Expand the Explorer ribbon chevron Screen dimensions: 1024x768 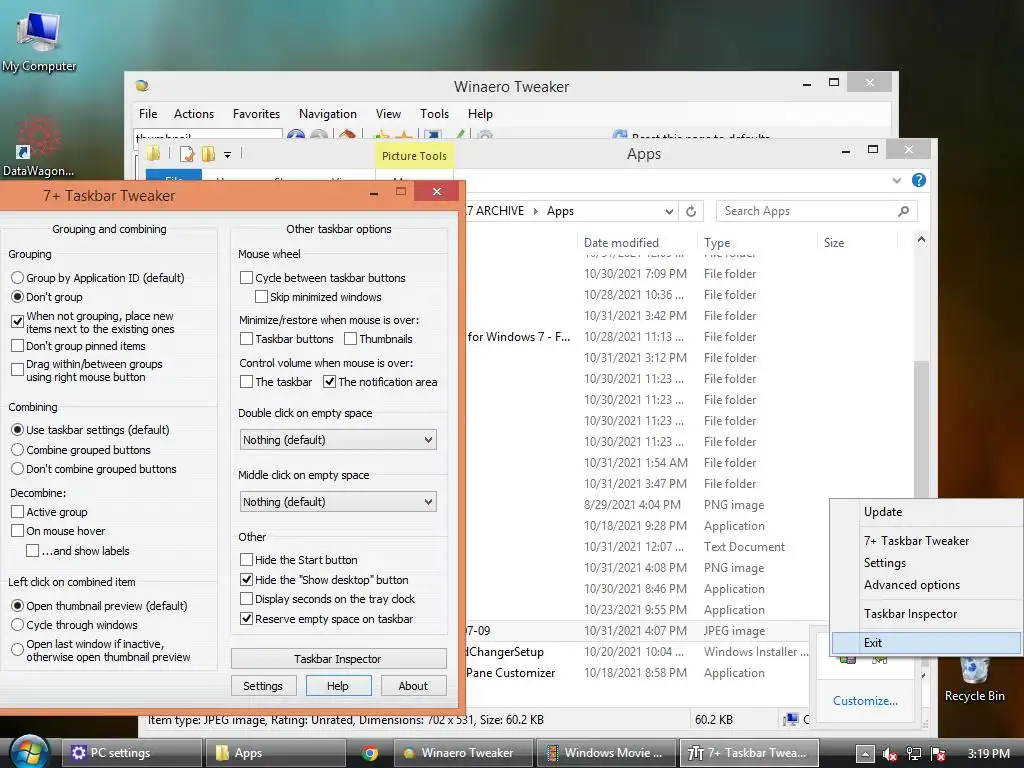897,180
